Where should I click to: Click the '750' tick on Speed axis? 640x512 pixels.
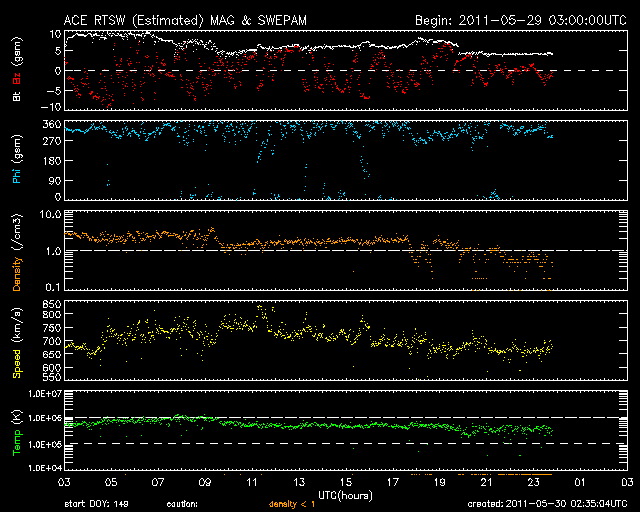(x=52, y=328)
